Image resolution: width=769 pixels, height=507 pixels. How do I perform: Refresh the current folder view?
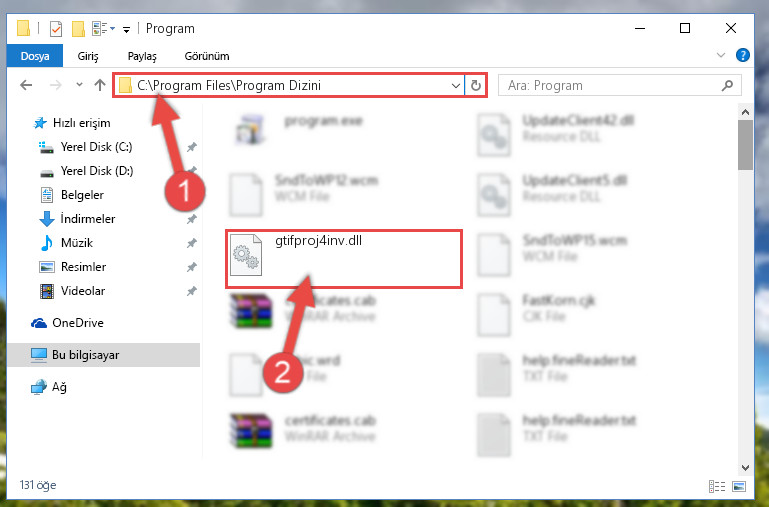pos(475,85)
